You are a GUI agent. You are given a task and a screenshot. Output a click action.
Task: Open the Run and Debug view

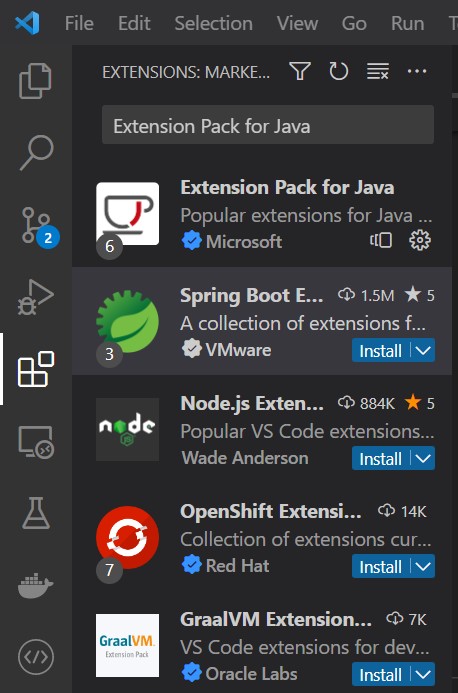(x=35, y=297)
